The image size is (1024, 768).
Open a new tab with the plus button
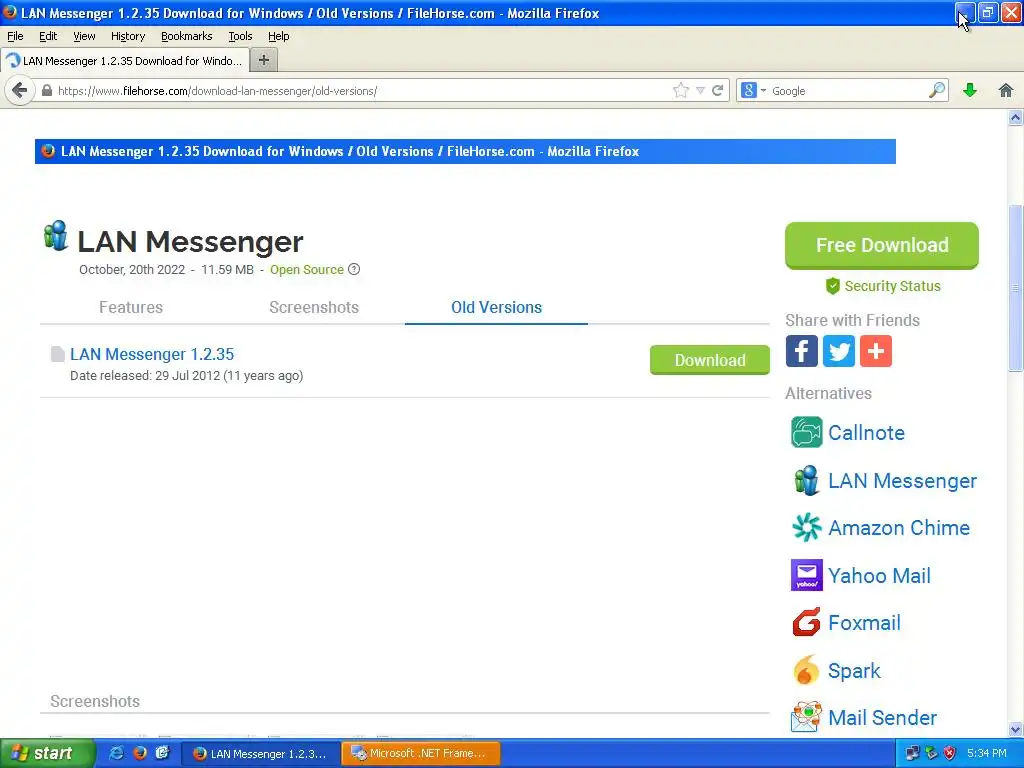(x=264, y=60)
